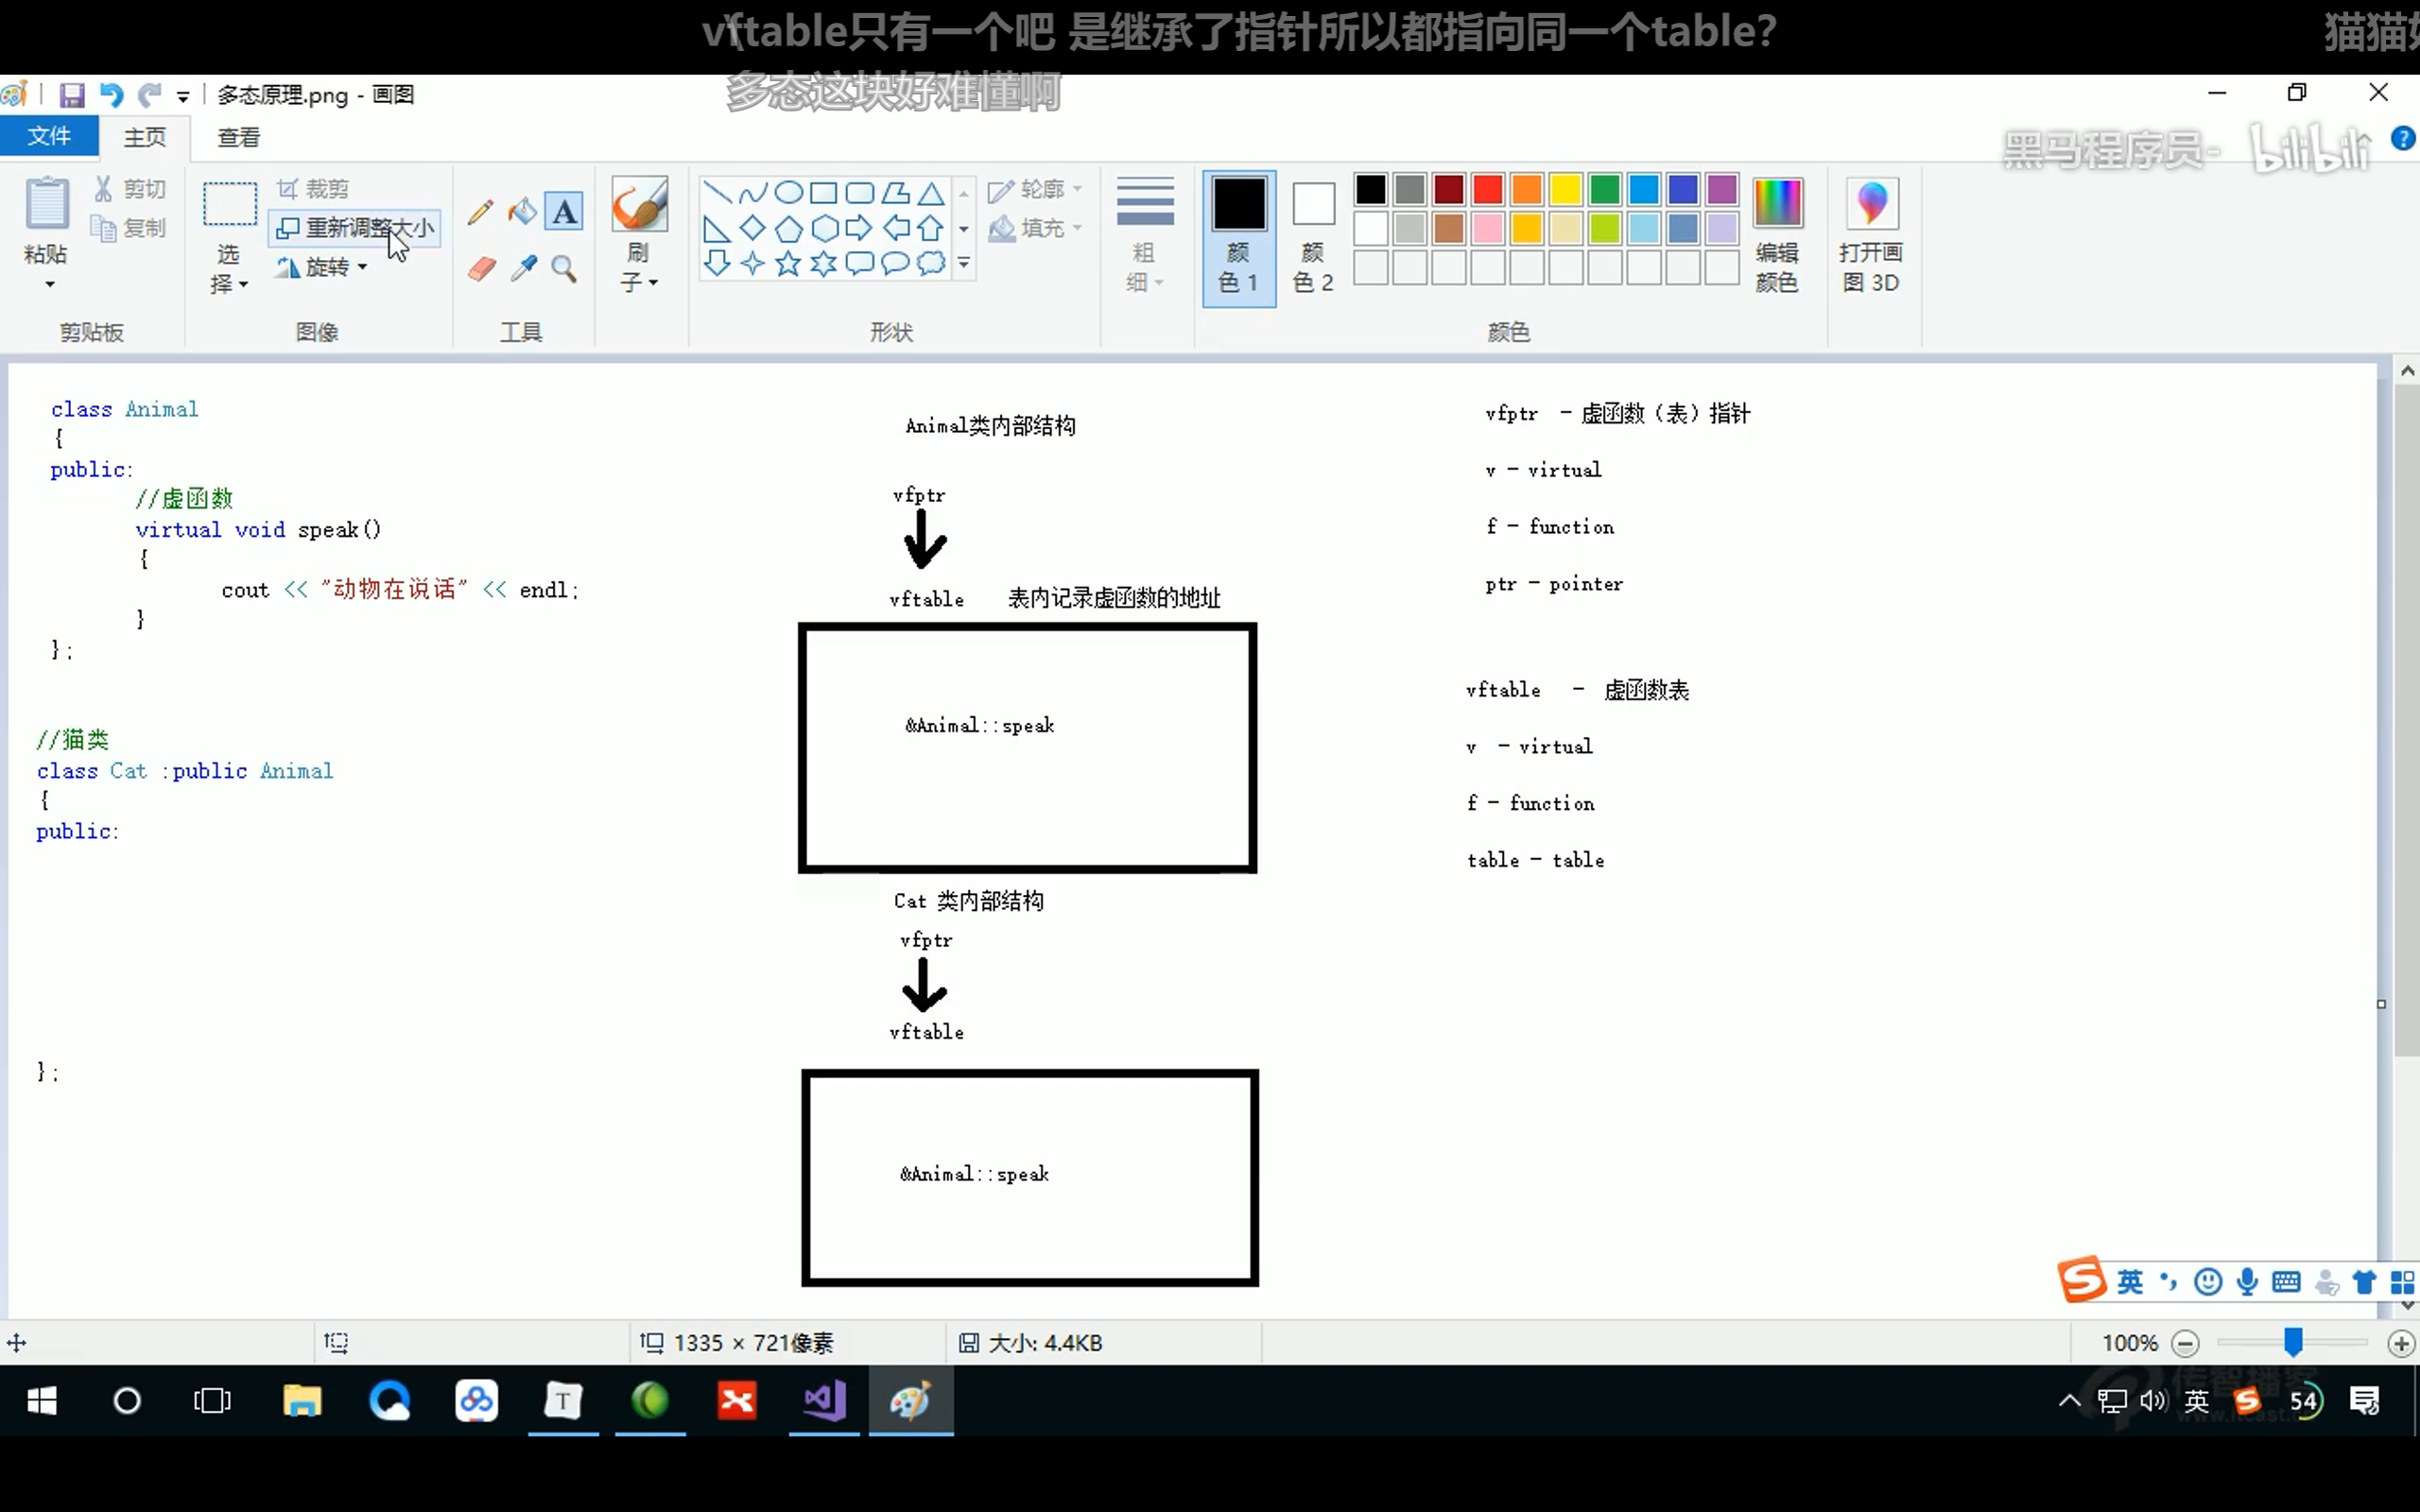Select the Pencil tool
The image size is (2420, 1512).
[480, 211]
